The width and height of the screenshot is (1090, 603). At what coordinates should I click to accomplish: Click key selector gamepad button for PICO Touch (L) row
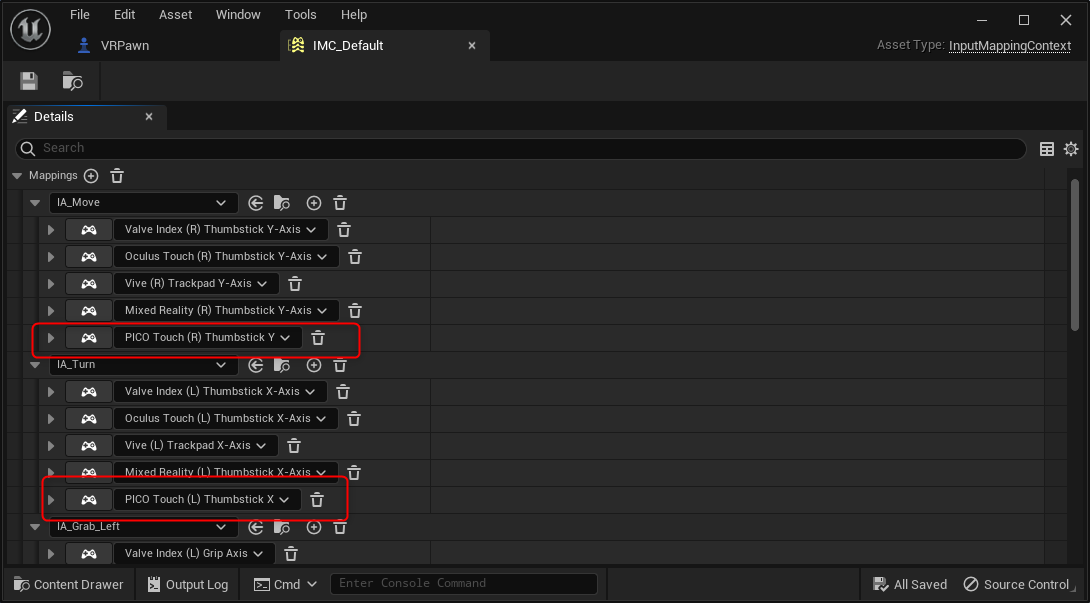[x=88, y=499]
